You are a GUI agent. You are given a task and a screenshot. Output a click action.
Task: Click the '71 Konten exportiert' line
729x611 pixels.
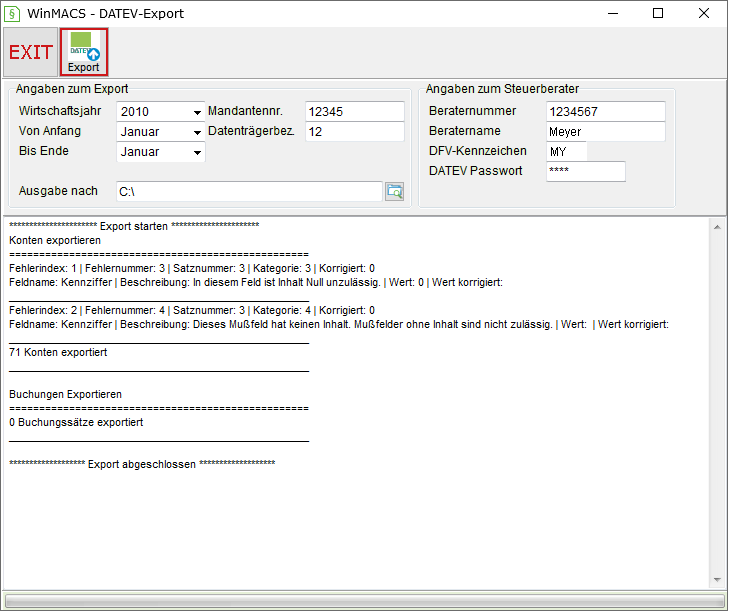tap(58, 352)
